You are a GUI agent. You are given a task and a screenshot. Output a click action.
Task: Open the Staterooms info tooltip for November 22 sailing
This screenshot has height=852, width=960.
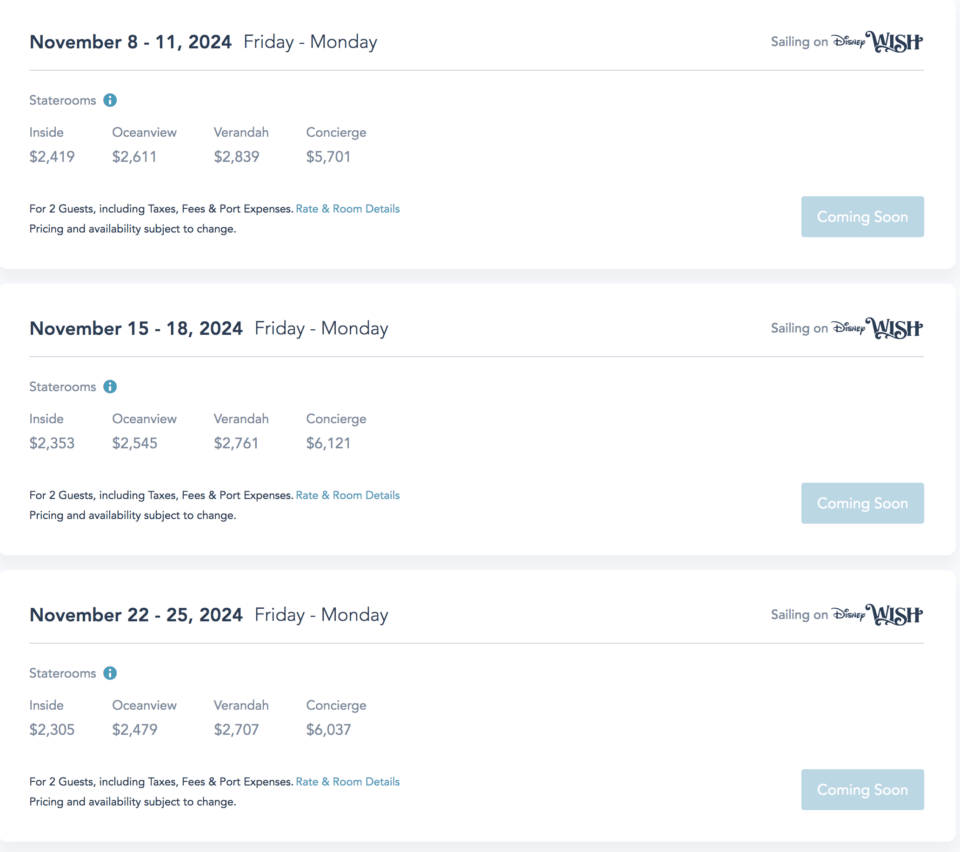(x=110, y=673)
